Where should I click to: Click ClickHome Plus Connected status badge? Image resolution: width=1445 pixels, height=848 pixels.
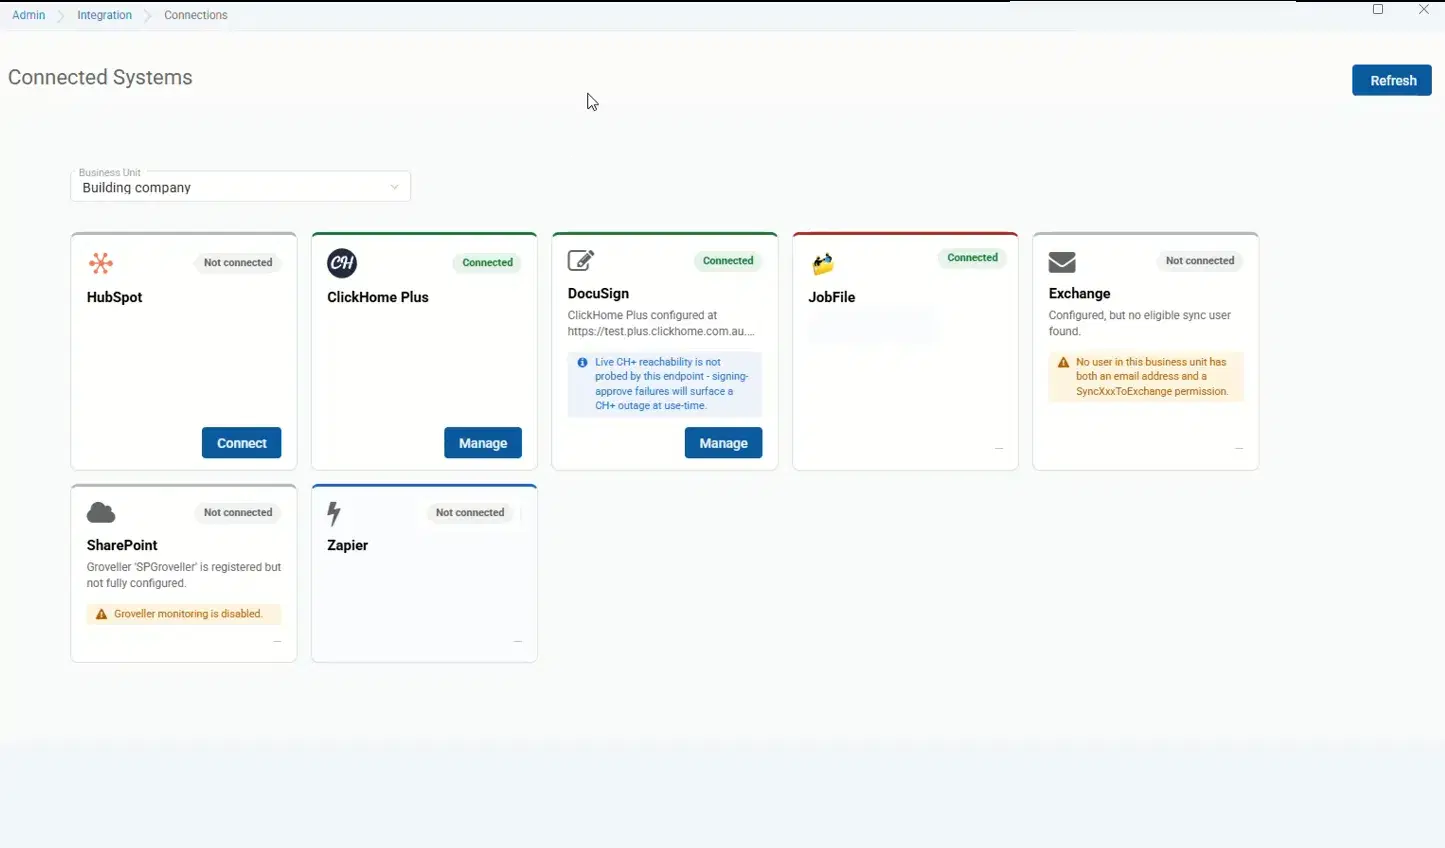tap(488, 263)
